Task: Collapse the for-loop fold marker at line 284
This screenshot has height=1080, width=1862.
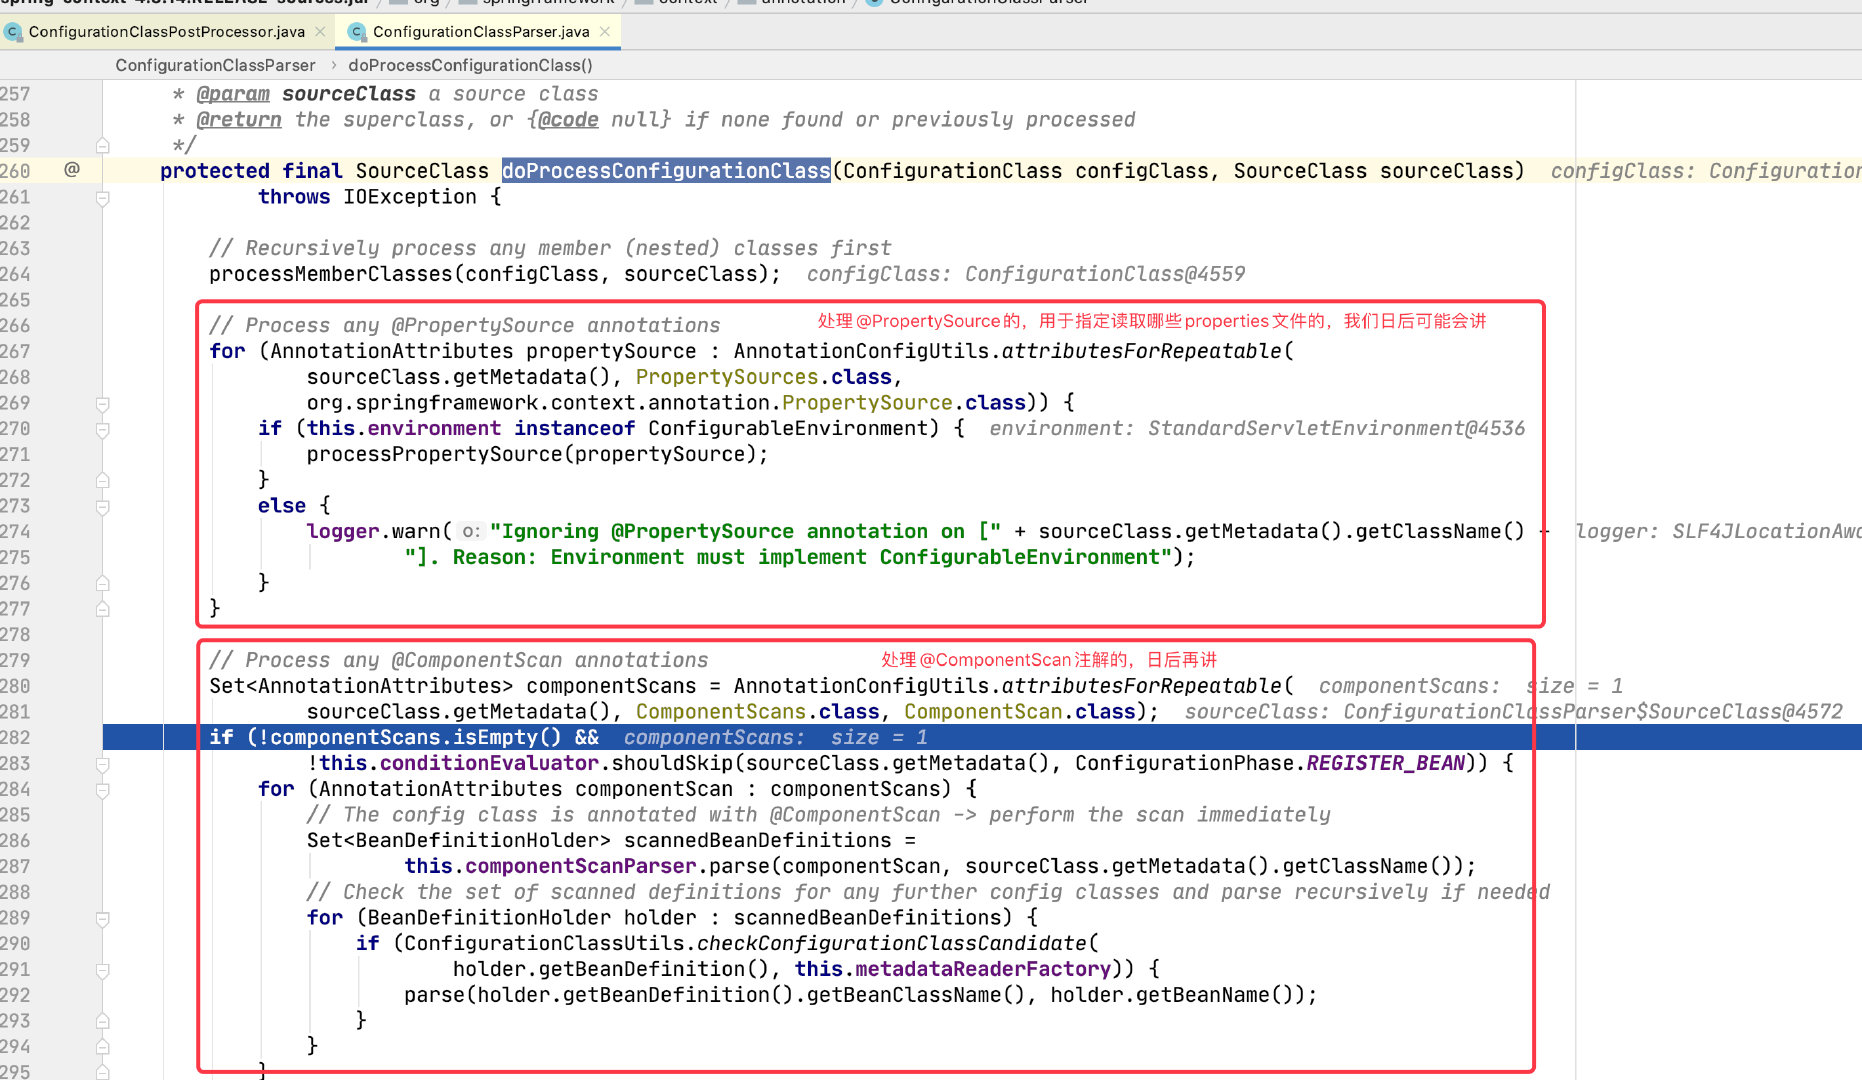Action: 102,790
